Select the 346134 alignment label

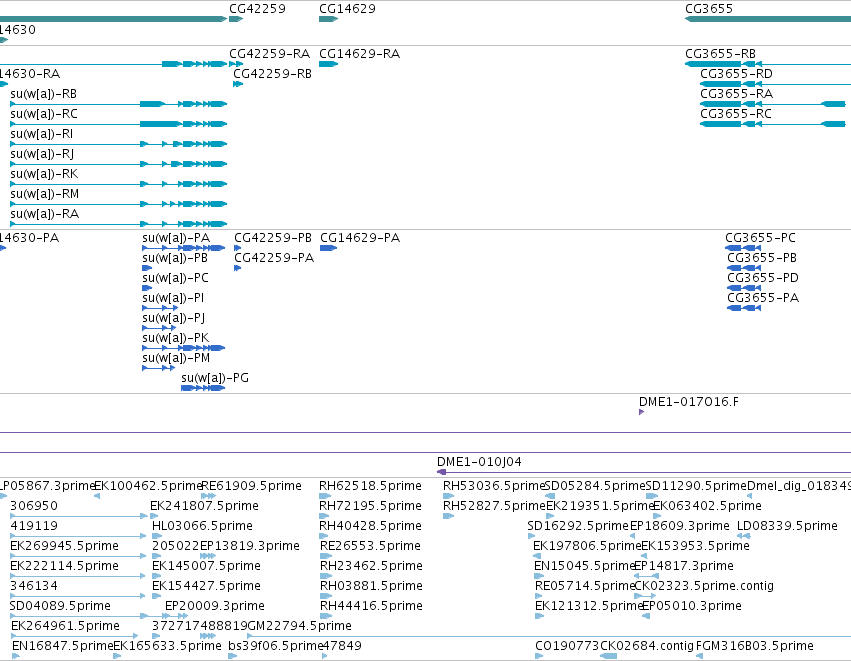[x=34, y=586]
